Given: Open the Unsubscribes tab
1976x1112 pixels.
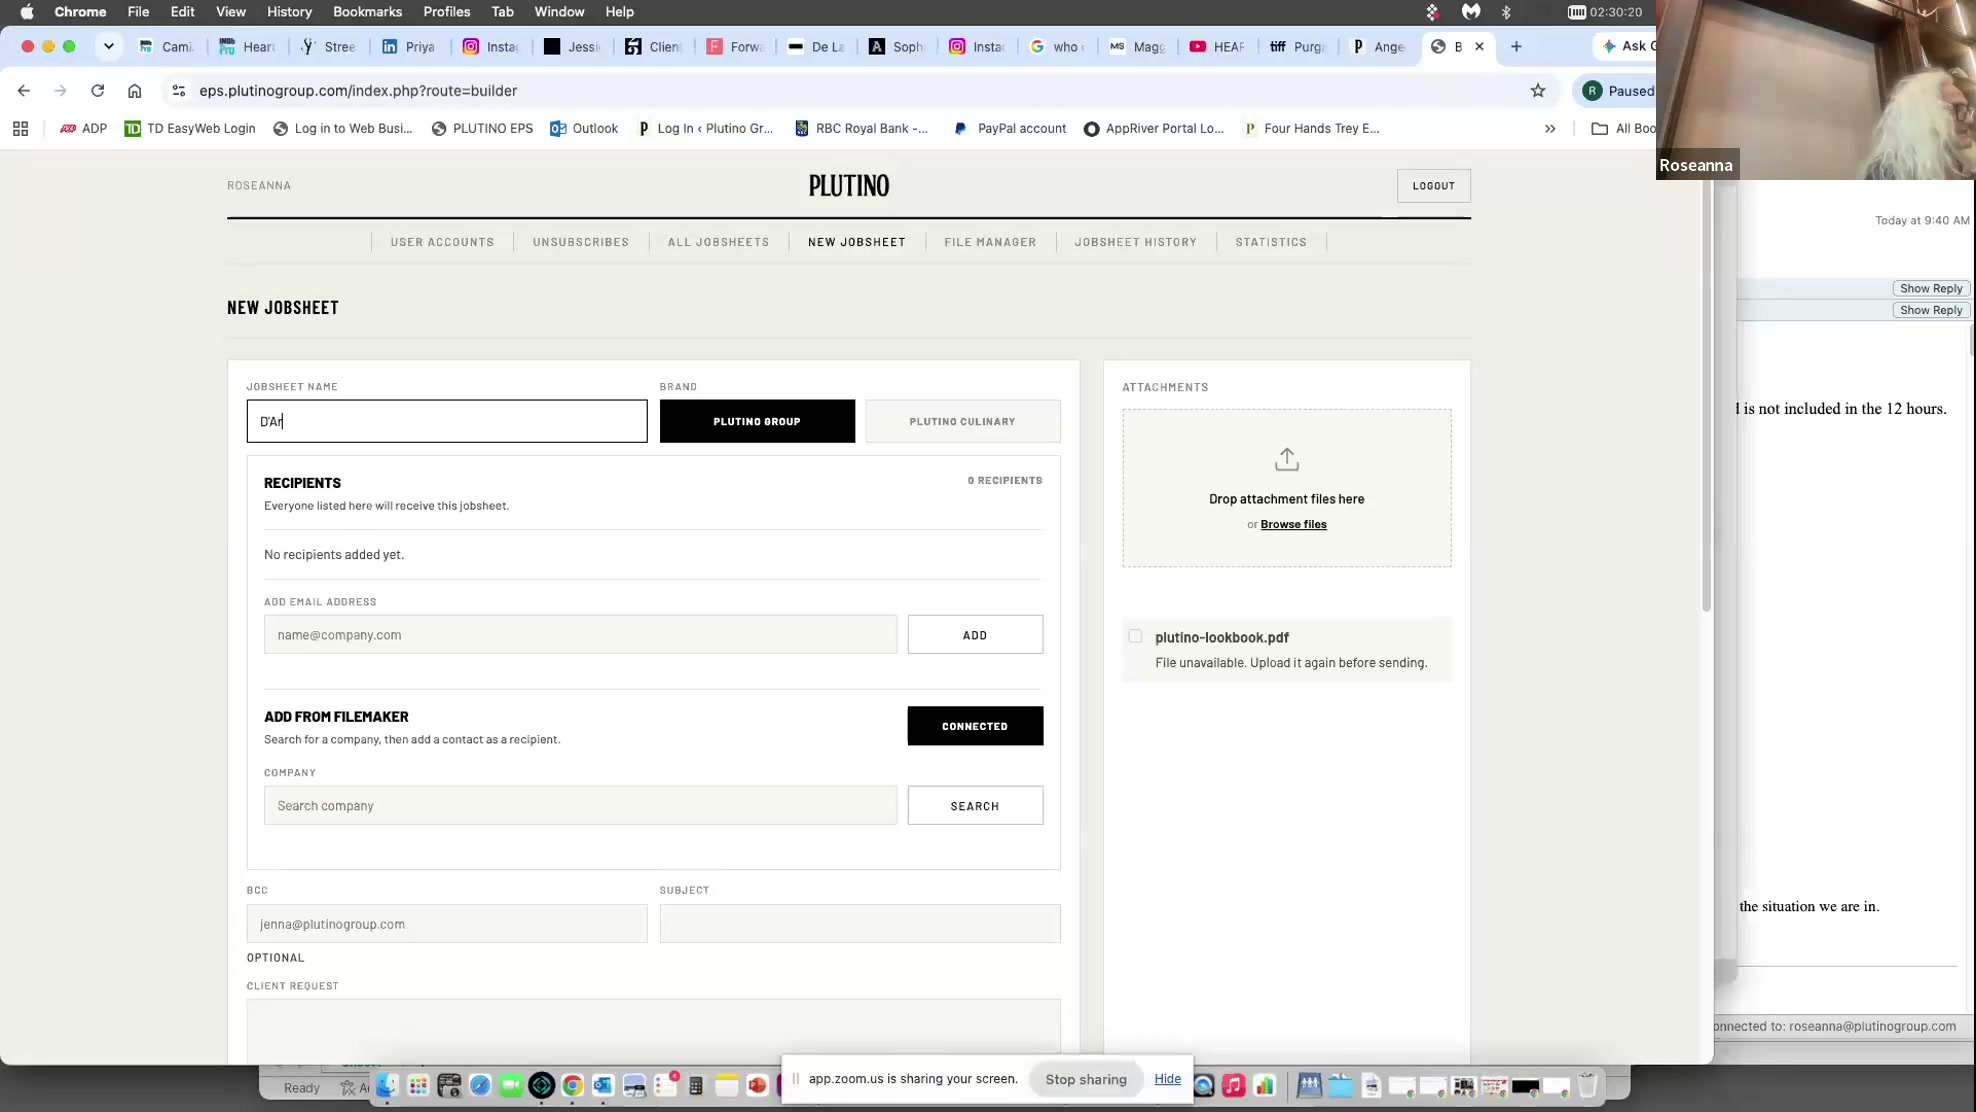Looking at the screenshot, I should pyautogui.click(x=581, y=242).
